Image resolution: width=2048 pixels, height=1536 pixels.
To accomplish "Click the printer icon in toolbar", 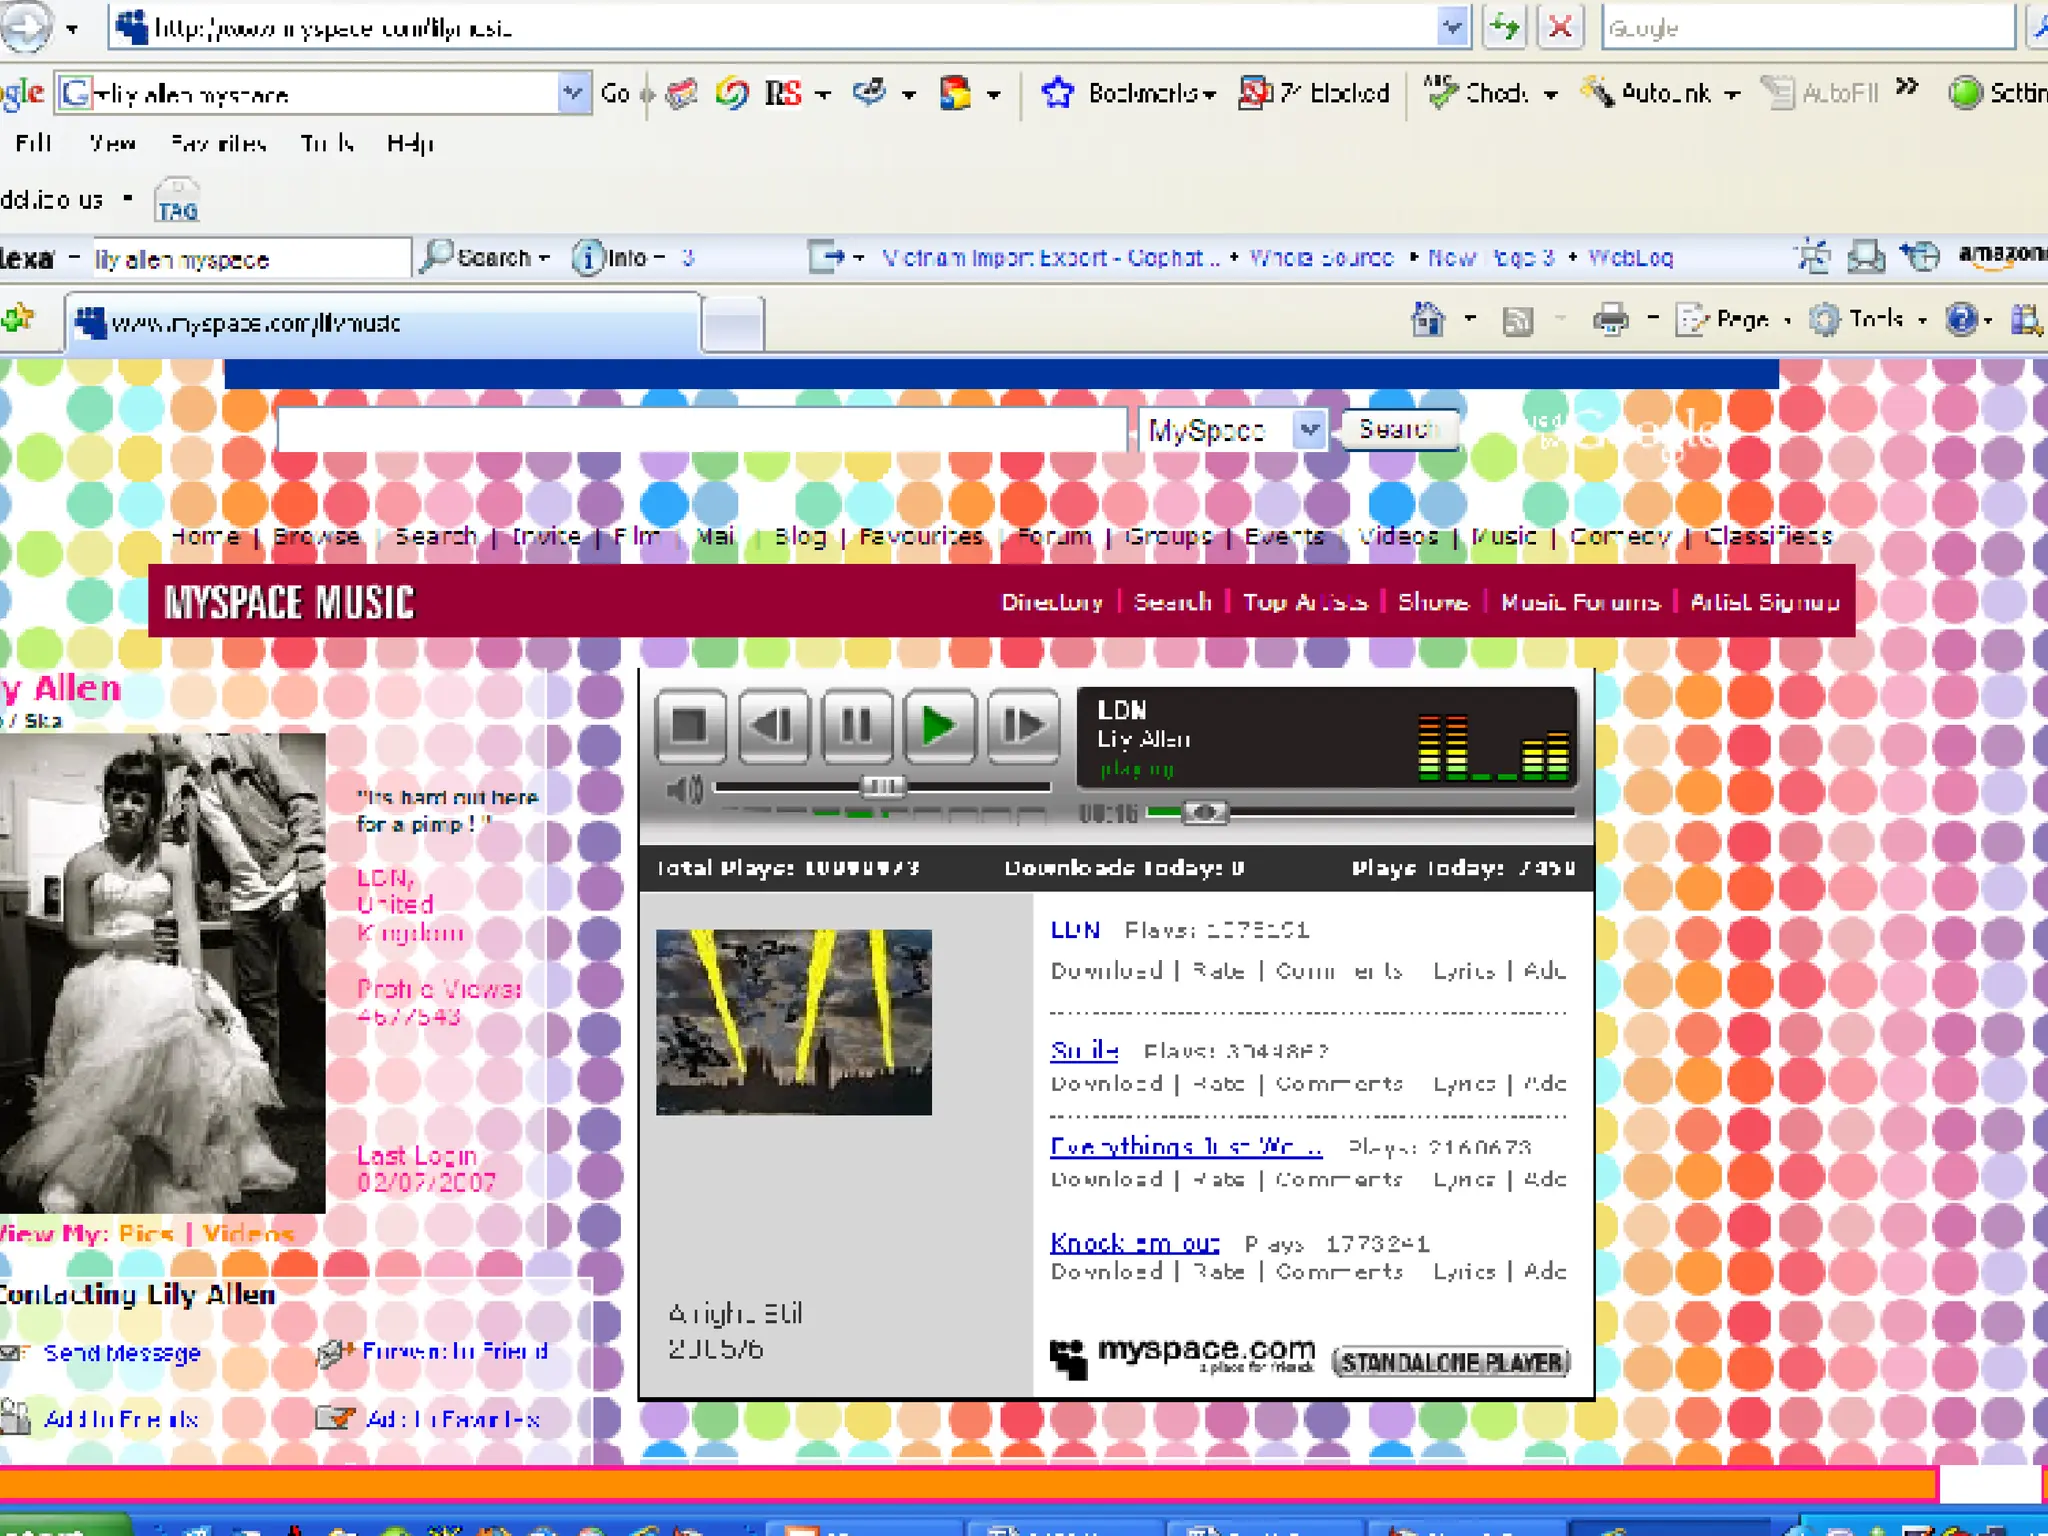I will click(x=1610, y=320).
